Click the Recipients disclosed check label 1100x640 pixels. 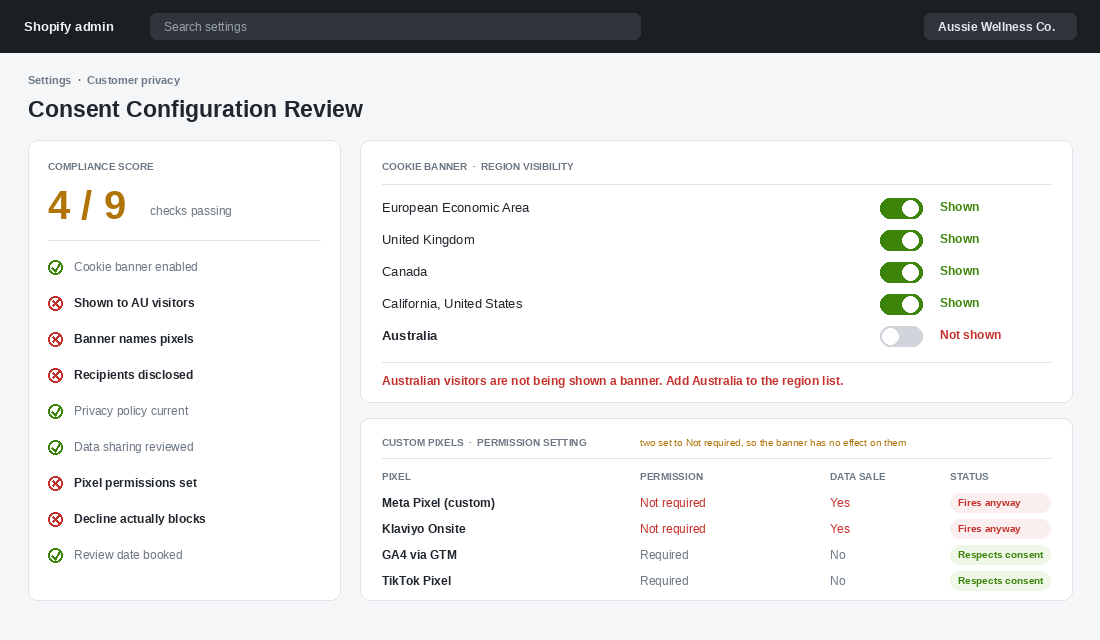pyautogui.click(x=133, y=375)
